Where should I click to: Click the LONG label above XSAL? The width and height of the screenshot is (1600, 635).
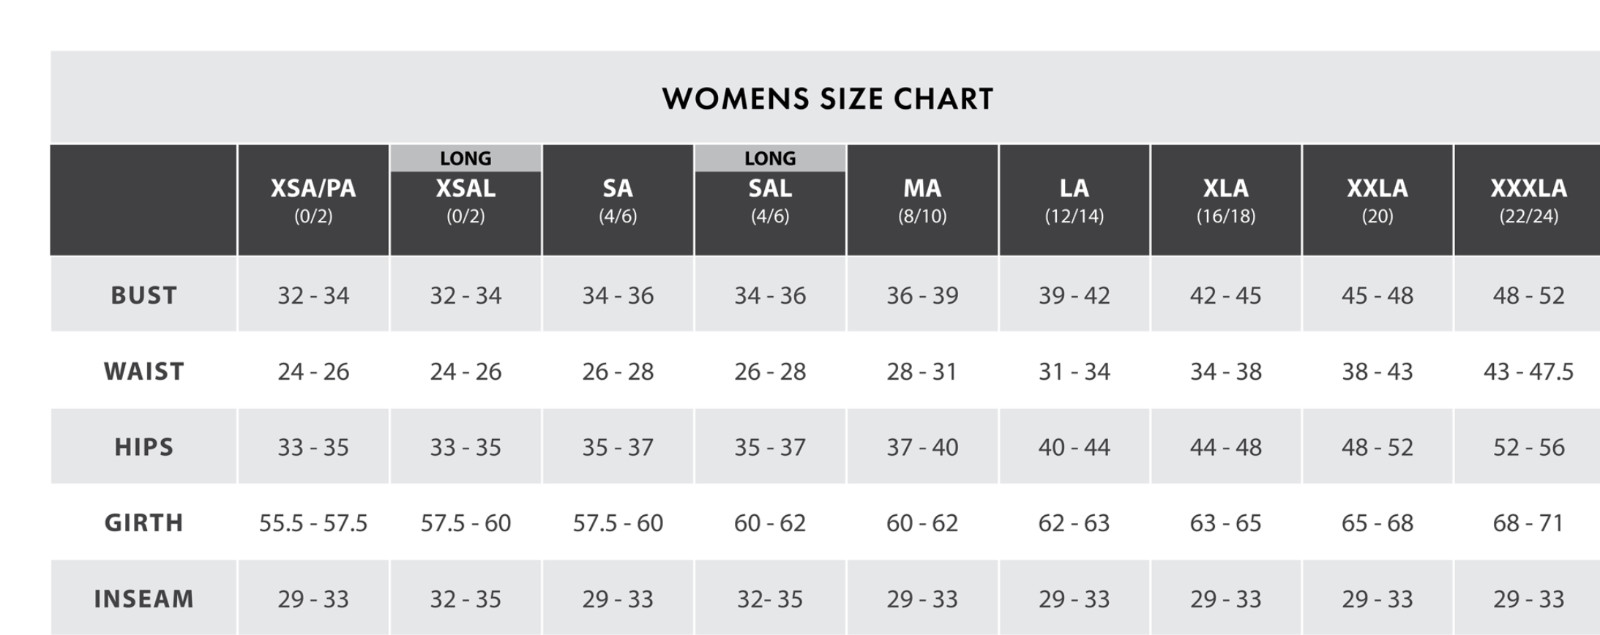pyautogui.click(x=466, y=158)
